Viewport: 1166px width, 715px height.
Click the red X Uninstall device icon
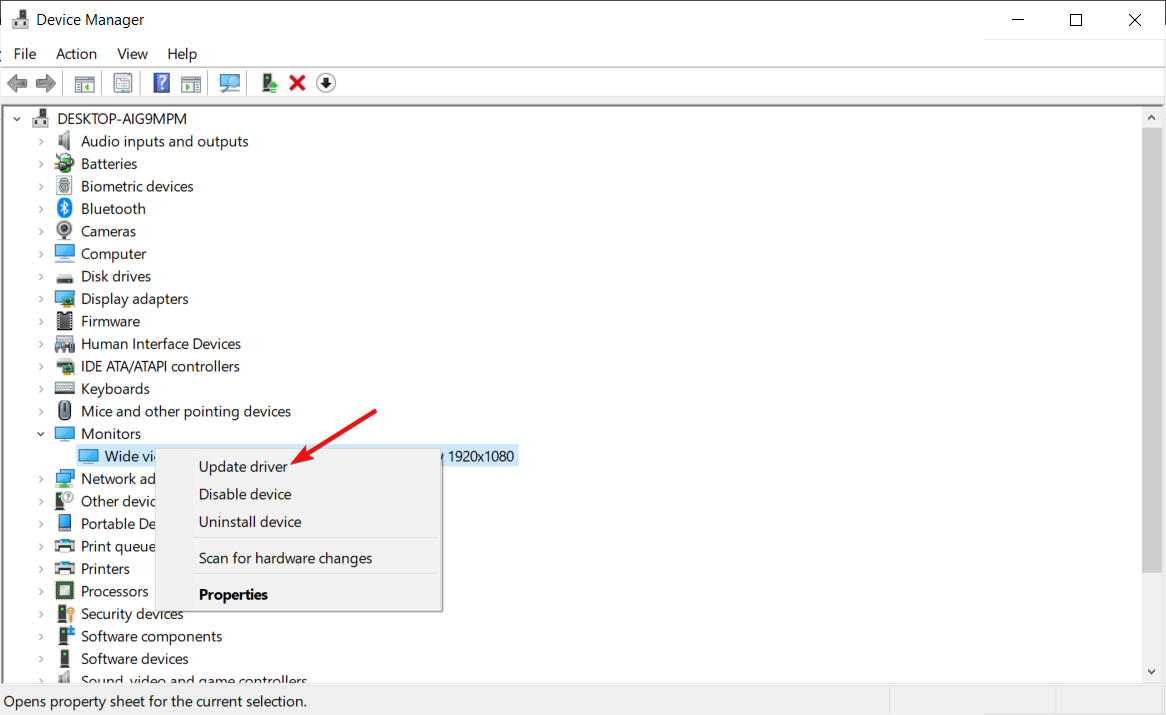point(297,83)
